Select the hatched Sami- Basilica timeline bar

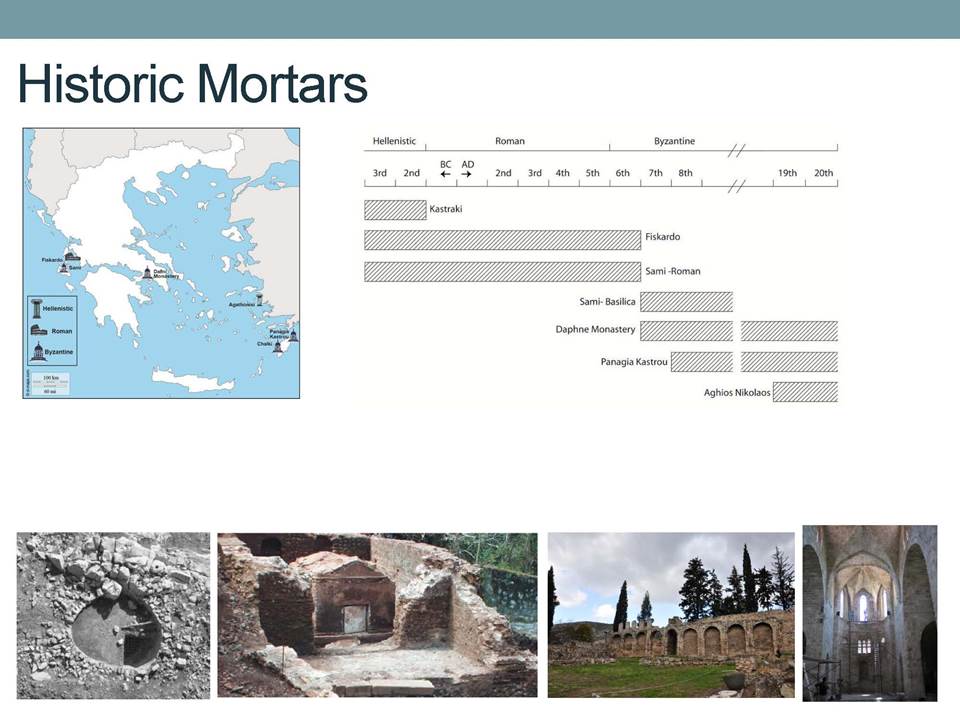[x=686, y=302]
